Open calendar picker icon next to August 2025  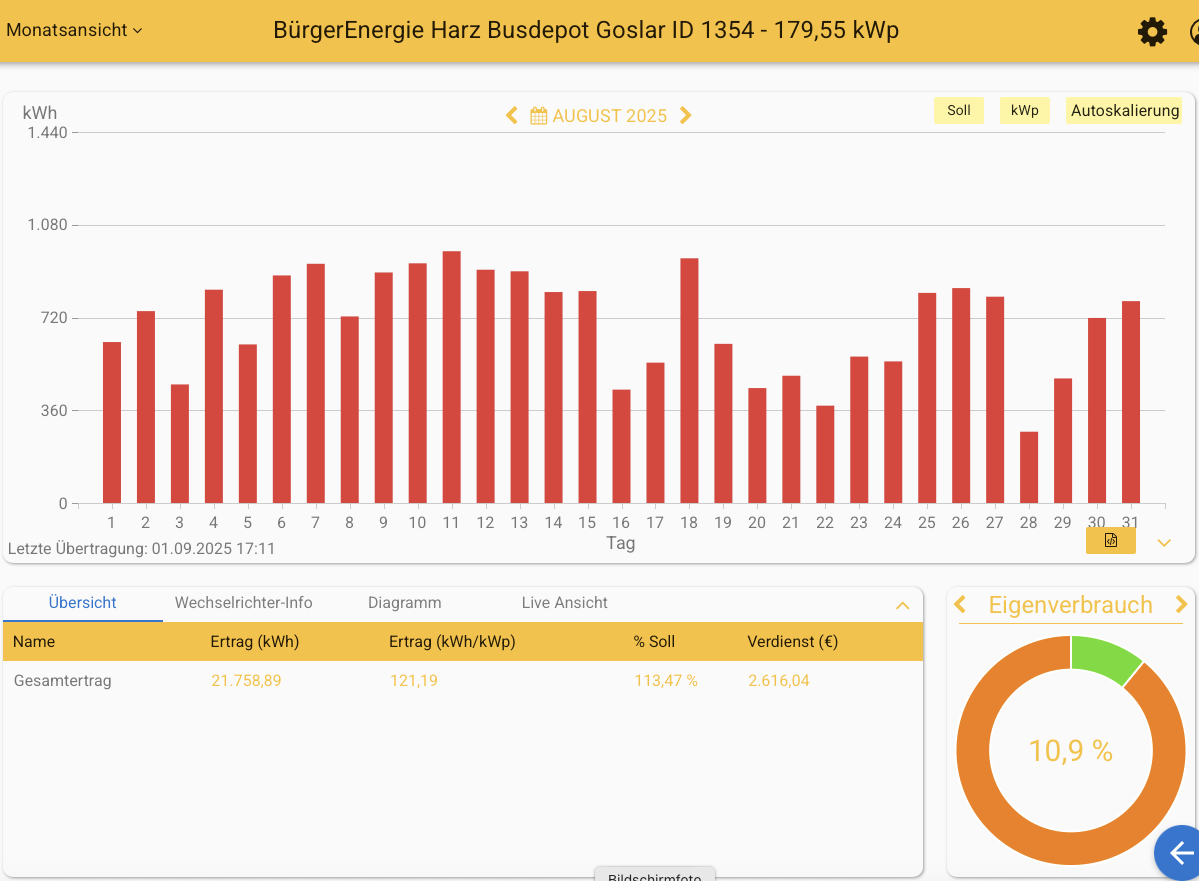[538, 116]
